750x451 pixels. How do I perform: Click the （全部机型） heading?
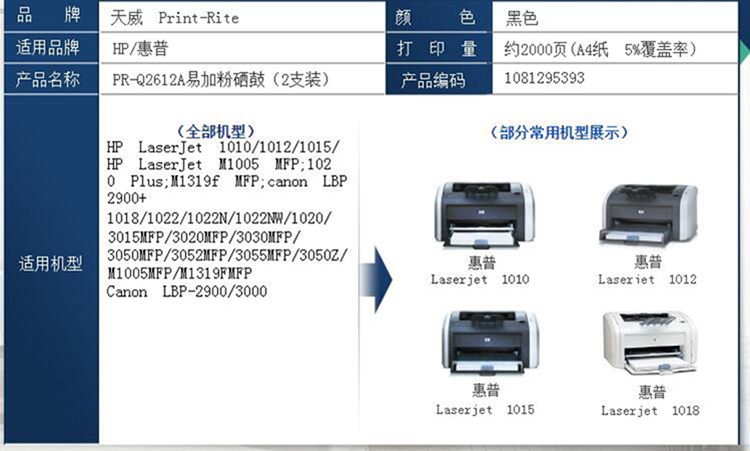(x=216, y=131)
